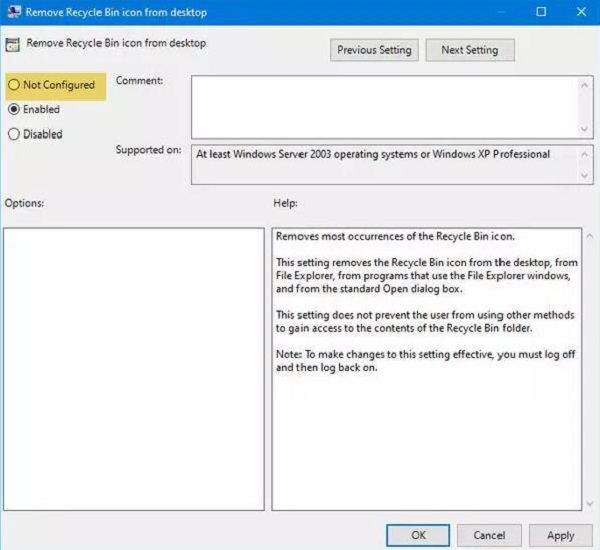Screen dimensions: 600x550
Task: Click the Help pane scroll up arrow
Action: pos(590,237)
